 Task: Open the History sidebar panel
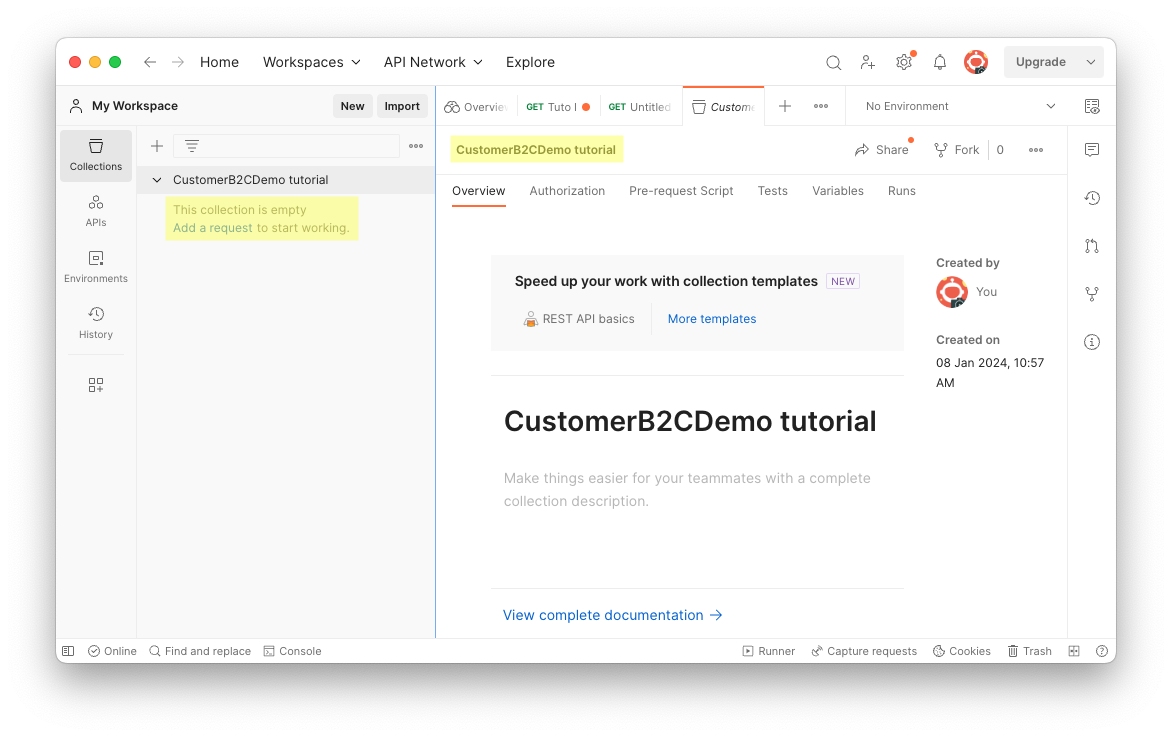96,323
